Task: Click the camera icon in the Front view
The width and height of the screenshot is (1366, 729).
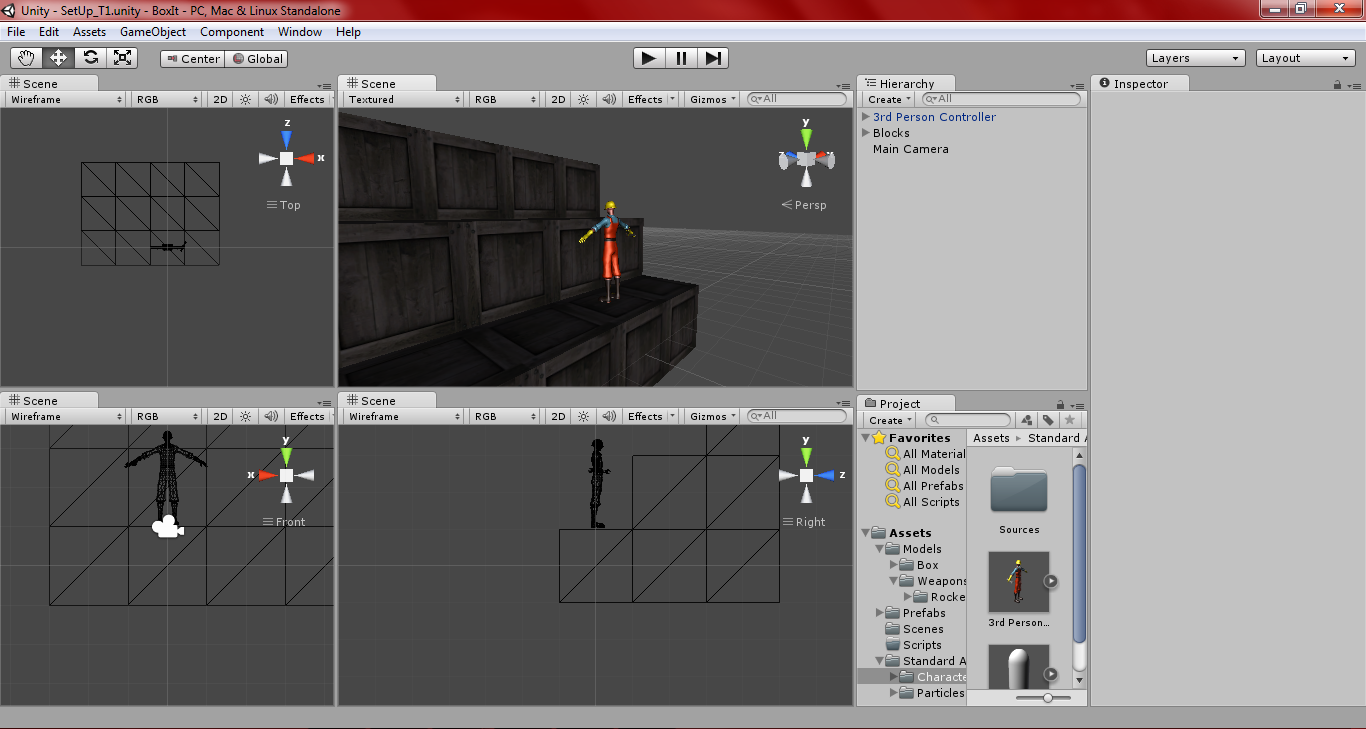Action: click(167, 527)
